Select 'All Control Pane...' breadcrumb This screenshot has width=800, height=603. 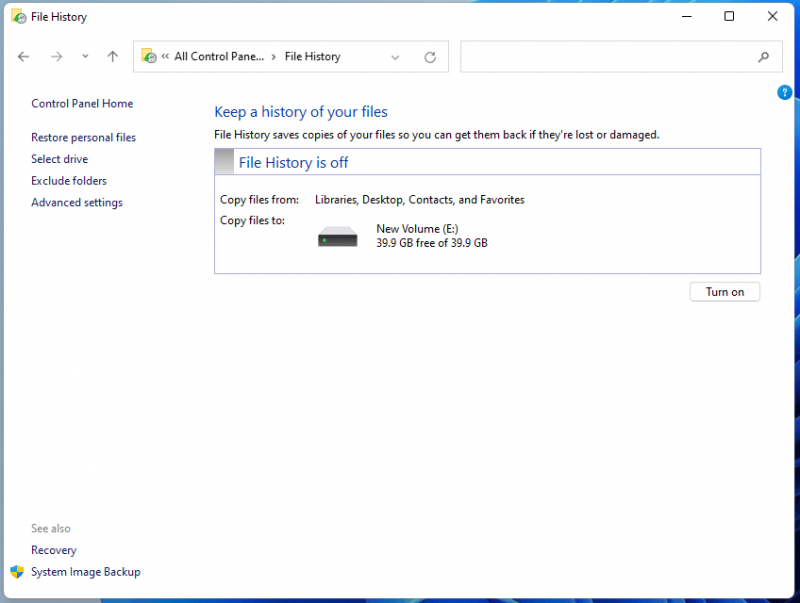(x=219, y=56)
